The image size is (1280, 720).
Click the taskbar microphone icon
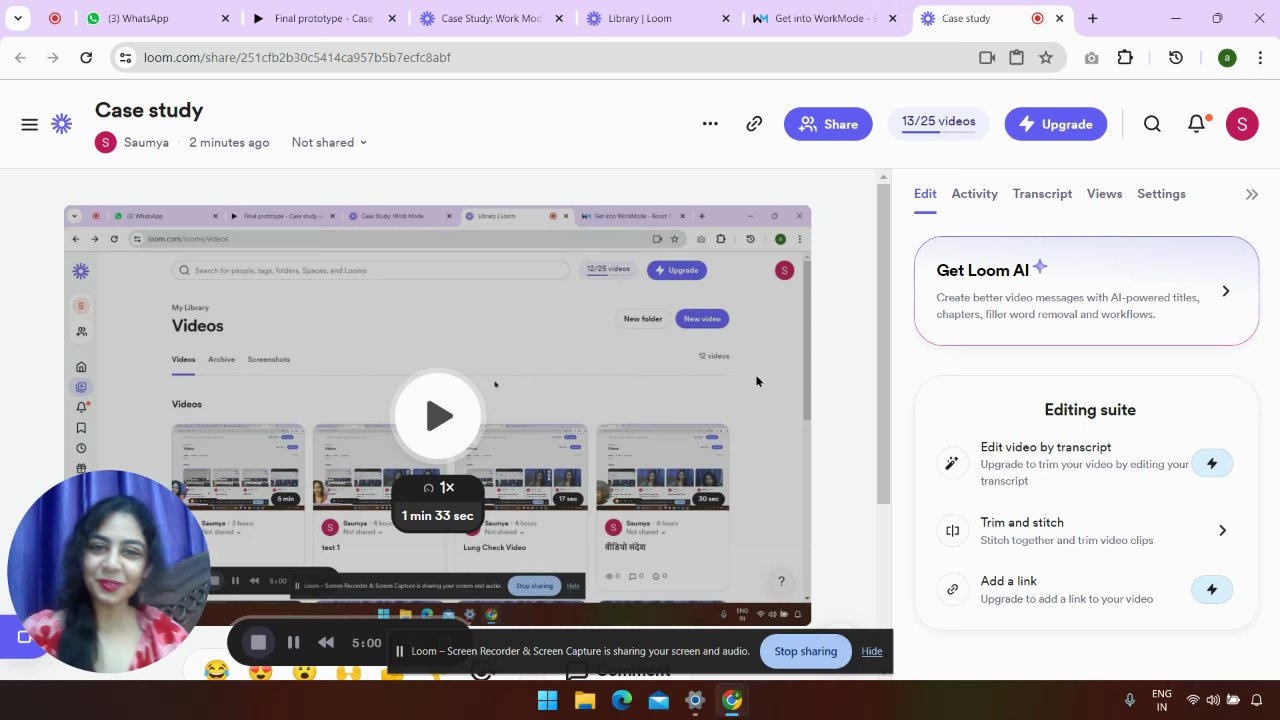pyautogui.click(x=1130, y=700)
